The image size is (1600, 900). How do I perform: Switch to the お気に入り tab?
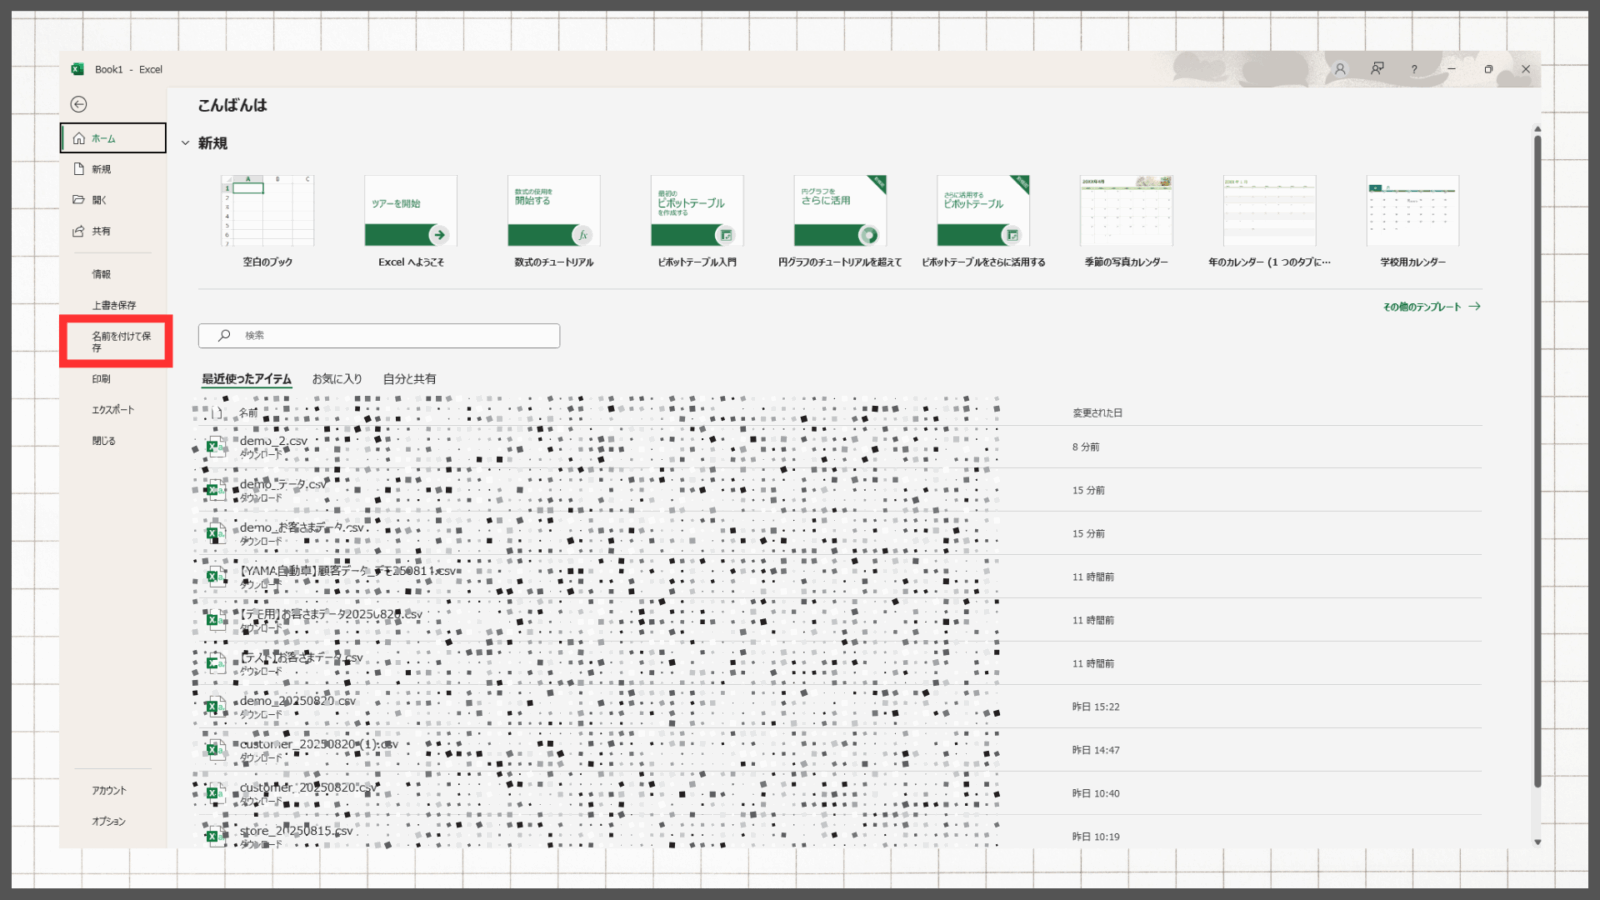tap(337, 379)
